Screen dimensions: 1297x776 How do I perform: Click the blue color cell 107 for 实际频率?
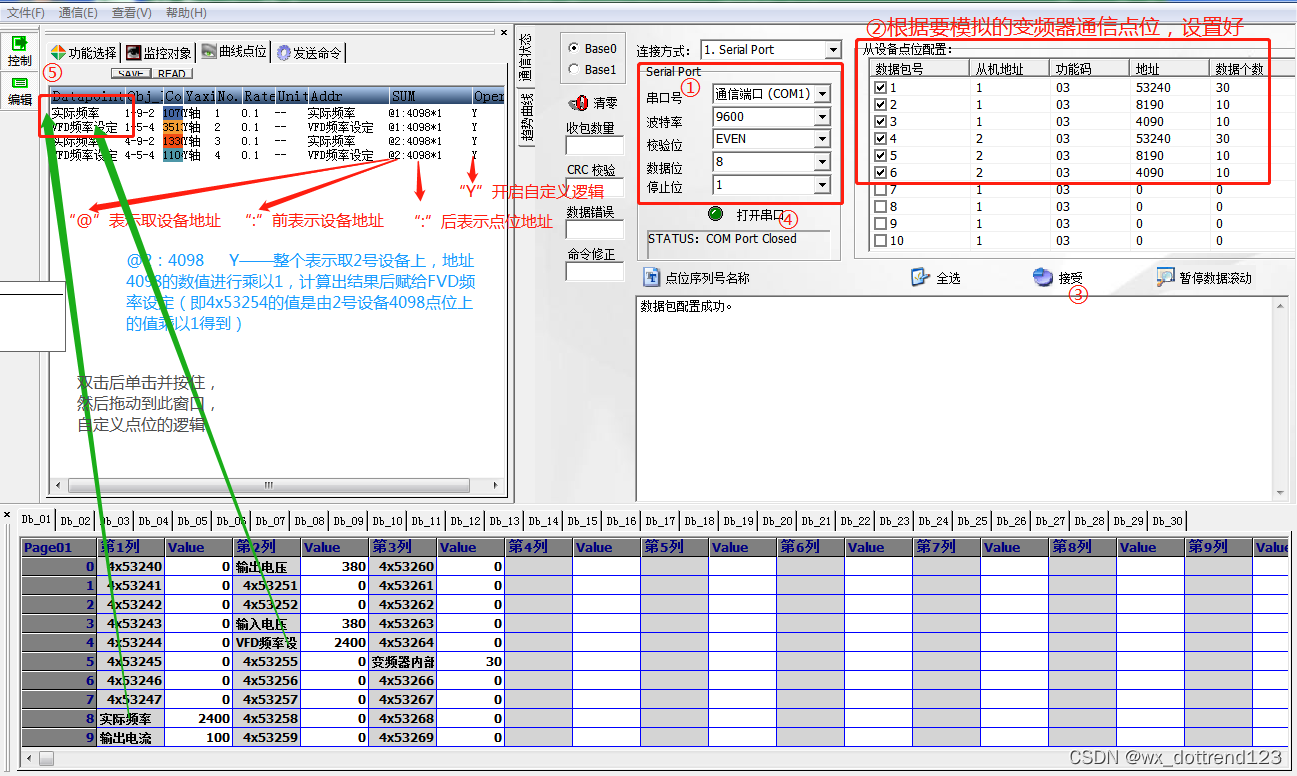[x=171, y=113]
